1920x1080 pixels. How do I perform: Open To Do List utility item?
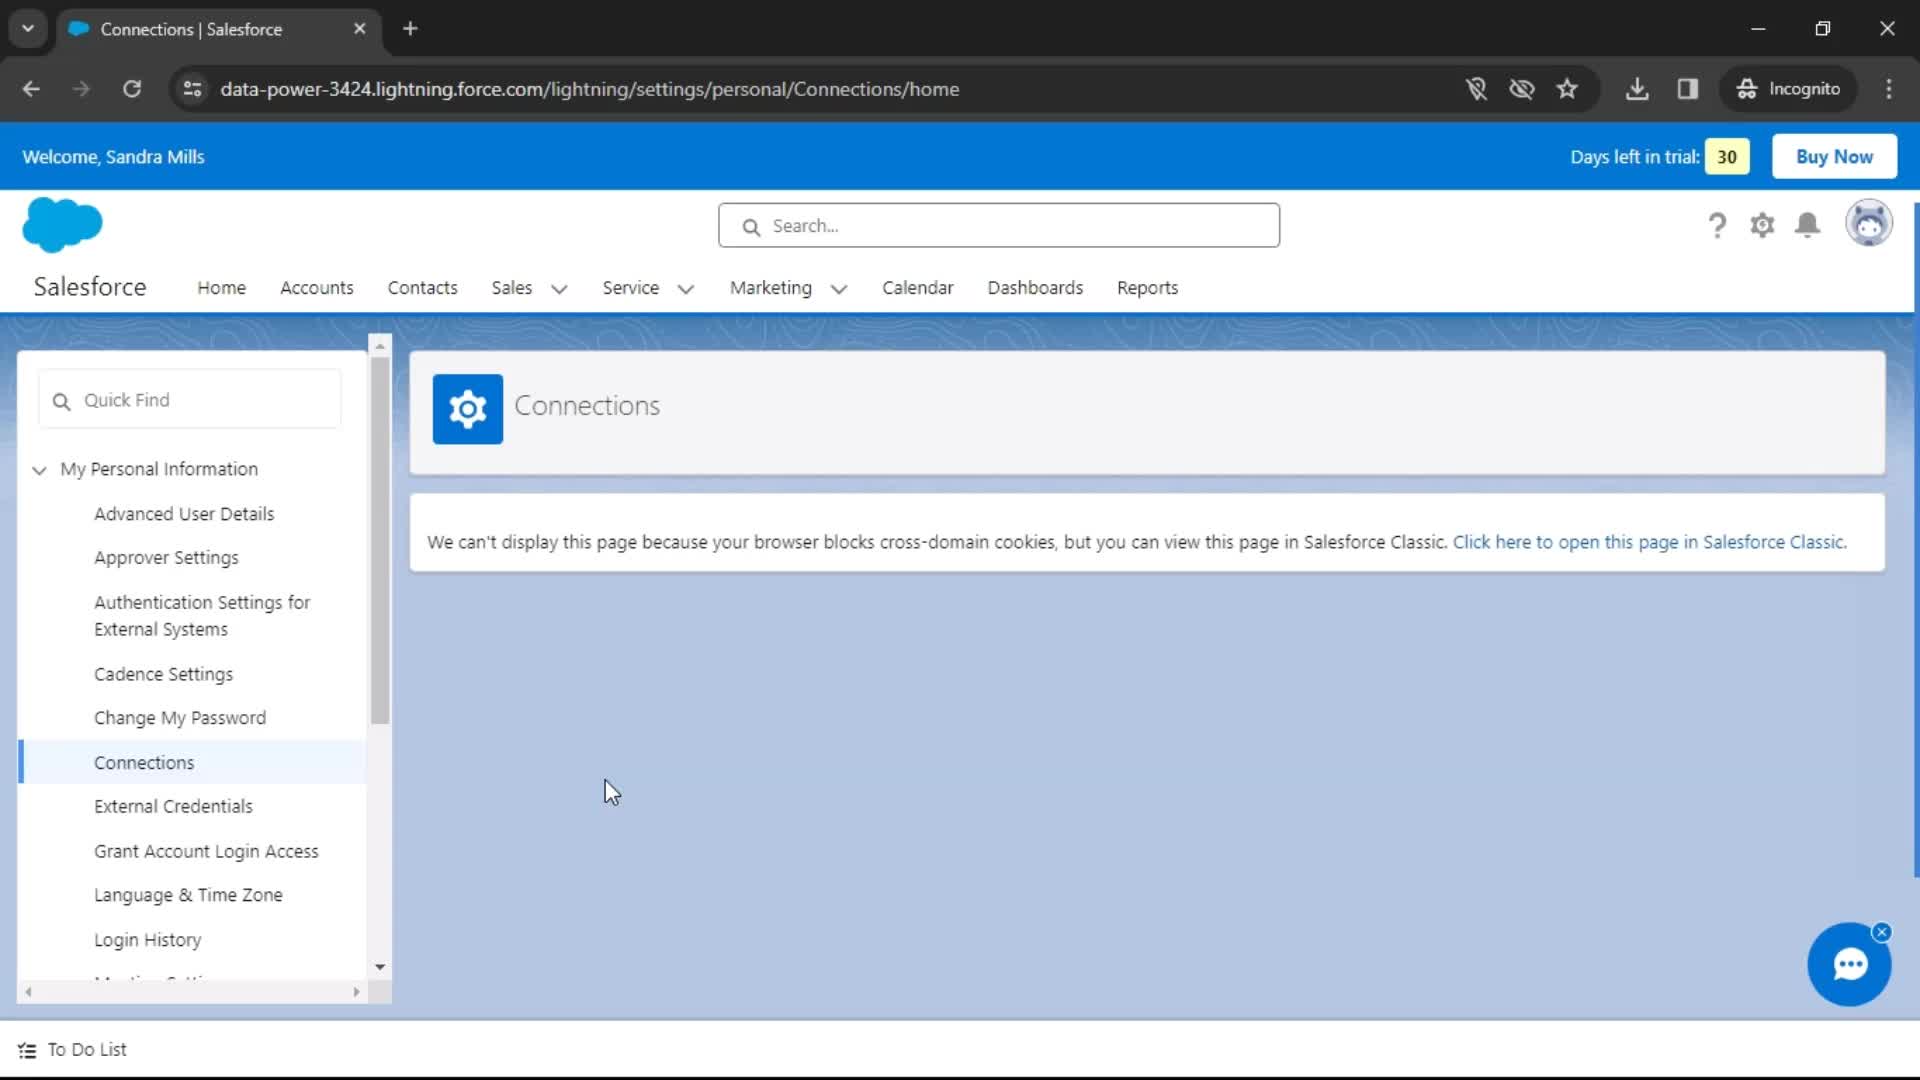pyautogui.click(x=73, y=1050)
